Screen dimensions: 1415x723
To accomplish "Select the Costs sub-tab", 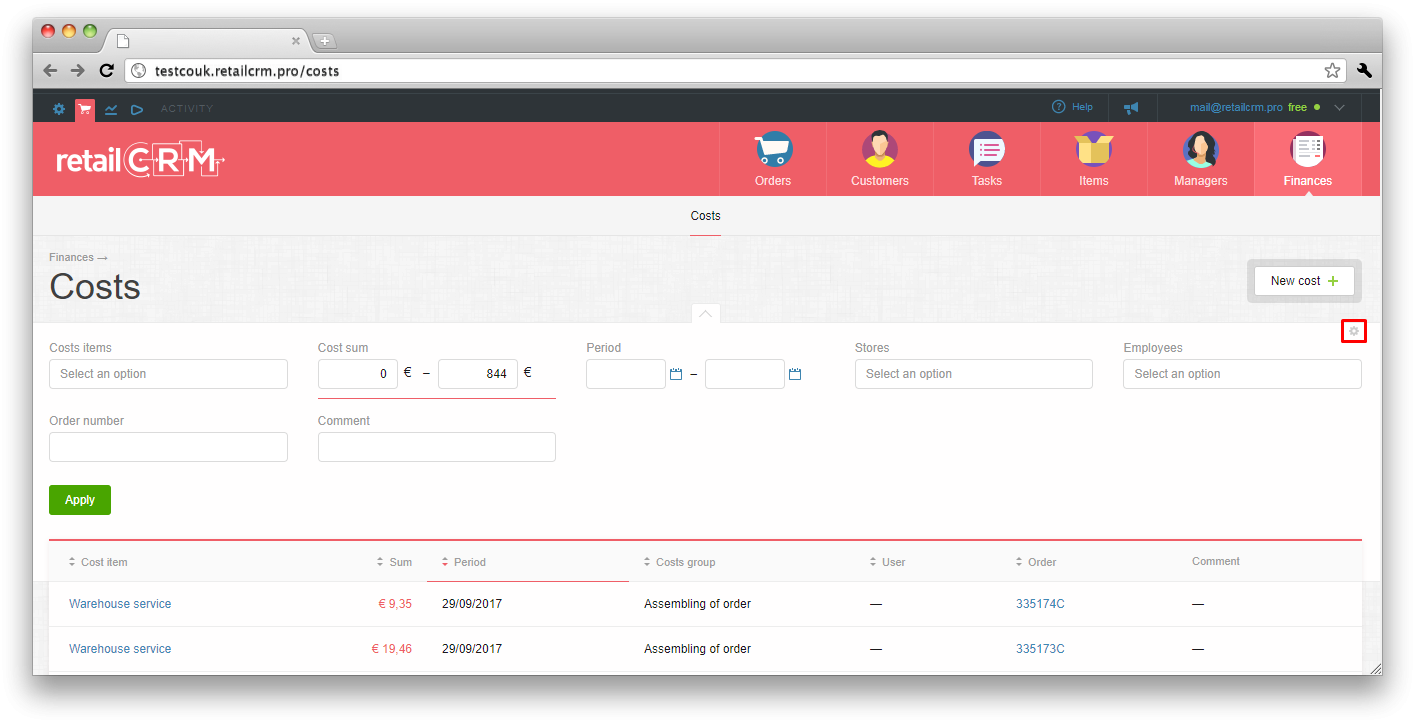I will 705,216.
